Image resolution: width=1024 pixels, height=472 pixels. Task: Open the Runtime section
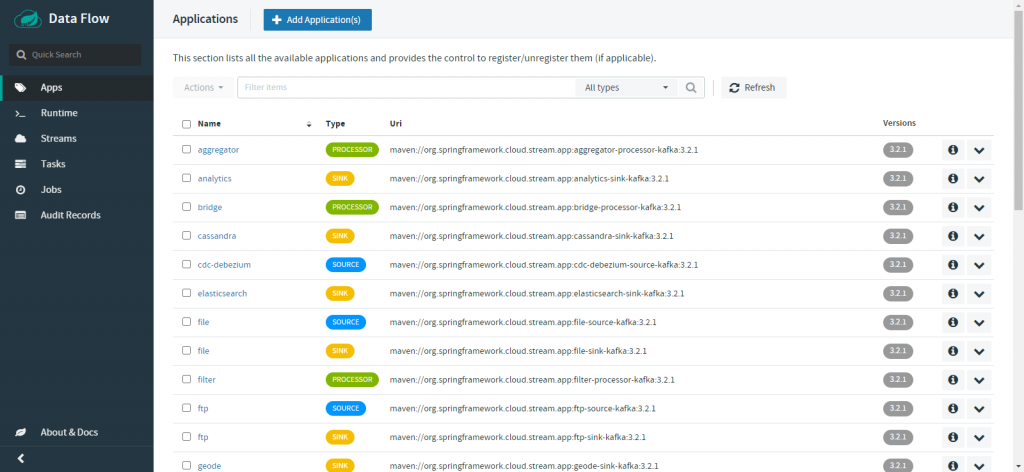pyautogui.click(x=77, y=113)
